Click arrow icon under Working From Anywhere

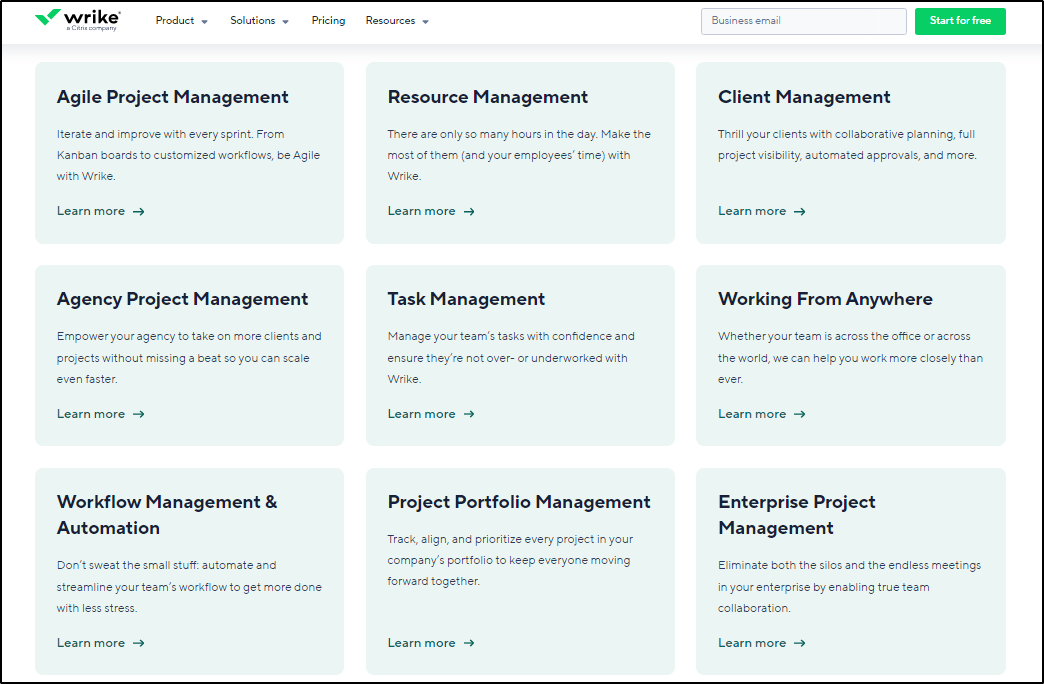[x=799, y=414]
